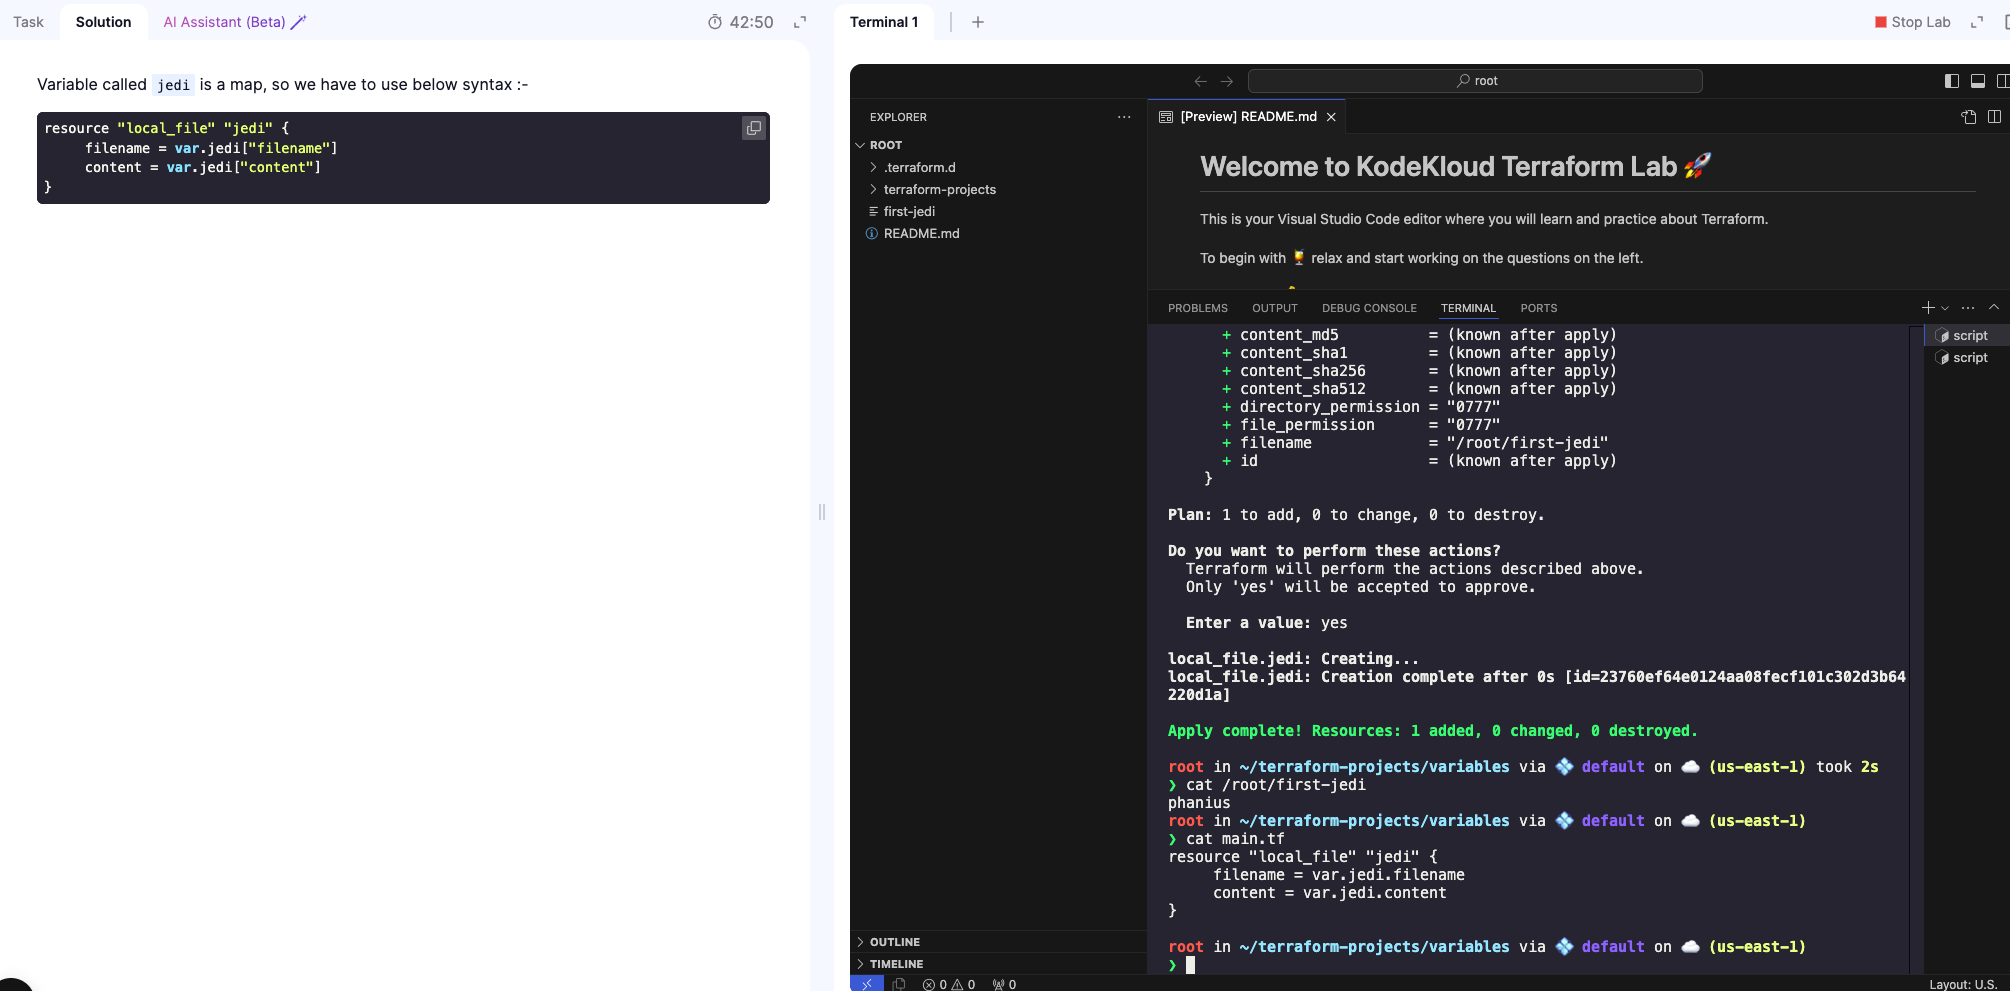This screenshot has height=991, width=2010.
Task: Select the Solution tab
Action: coord(103,22)
